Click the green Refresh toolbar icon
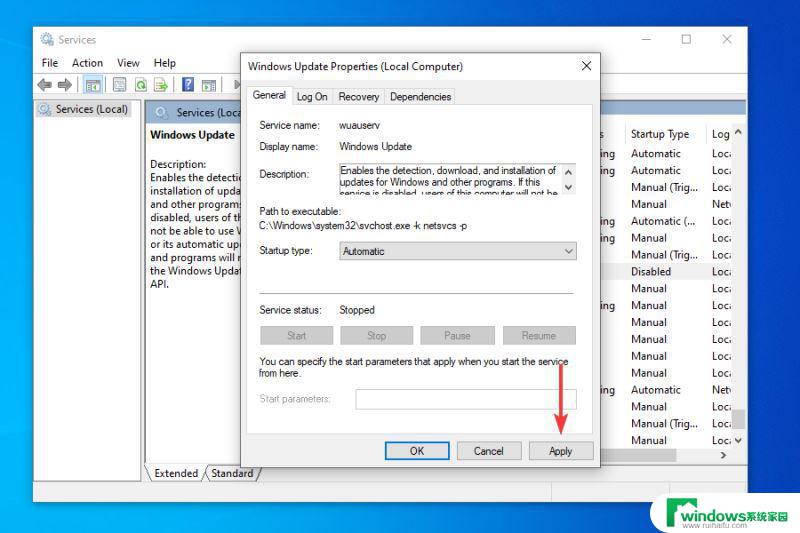Image resolution: width=800 pixels, height=533 pixels. (x=141, y=85)
